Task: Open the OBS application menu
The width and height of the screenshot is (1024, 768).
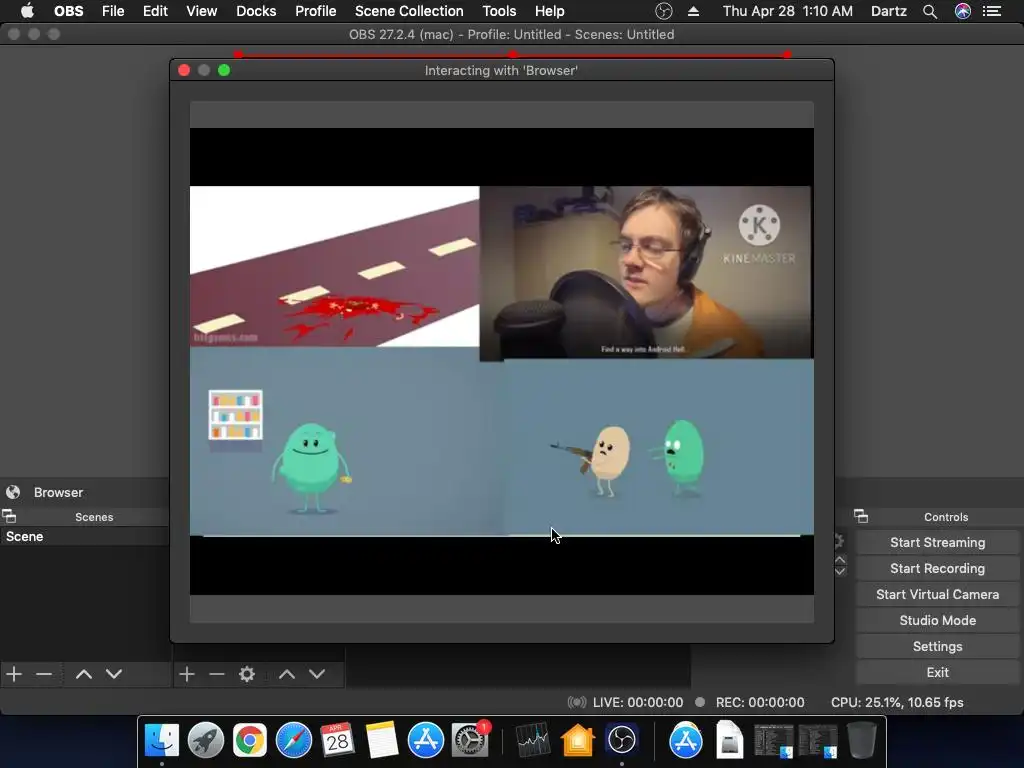Action: point(69,11)
